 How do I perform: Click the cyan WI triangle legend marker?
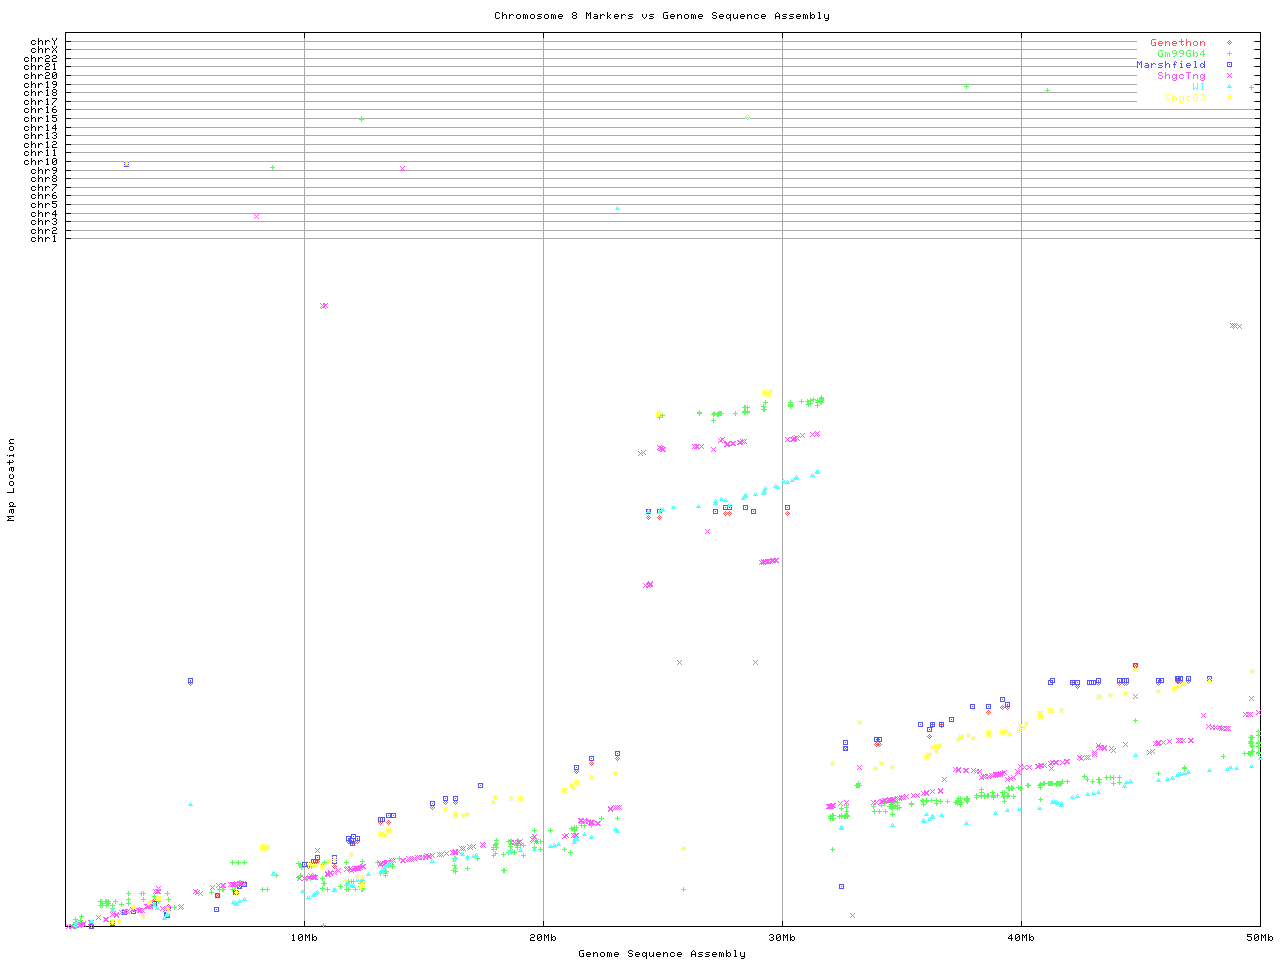tap(1229, 87)
